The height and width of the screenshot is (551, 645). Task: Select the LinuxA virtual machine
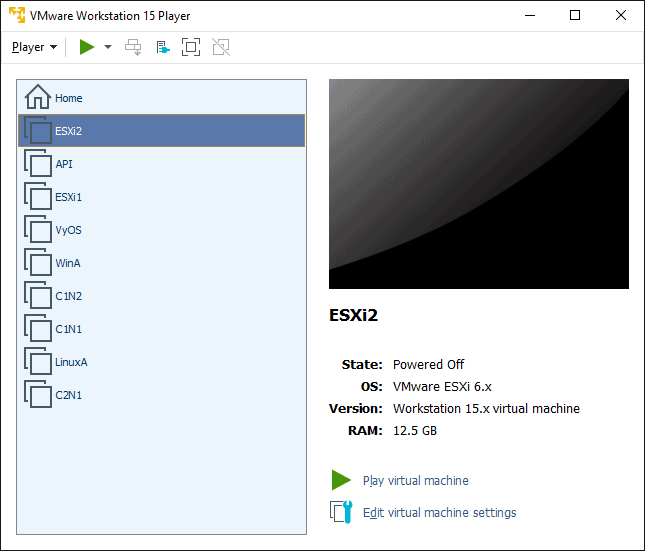point(71,362)
